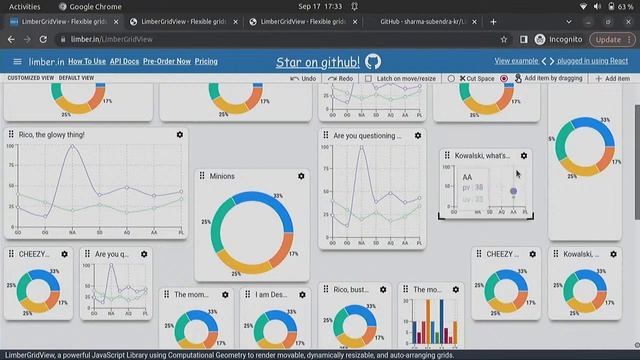Grab drag handle of I am Des... card
Screen dimensions: 640x360
248,294
